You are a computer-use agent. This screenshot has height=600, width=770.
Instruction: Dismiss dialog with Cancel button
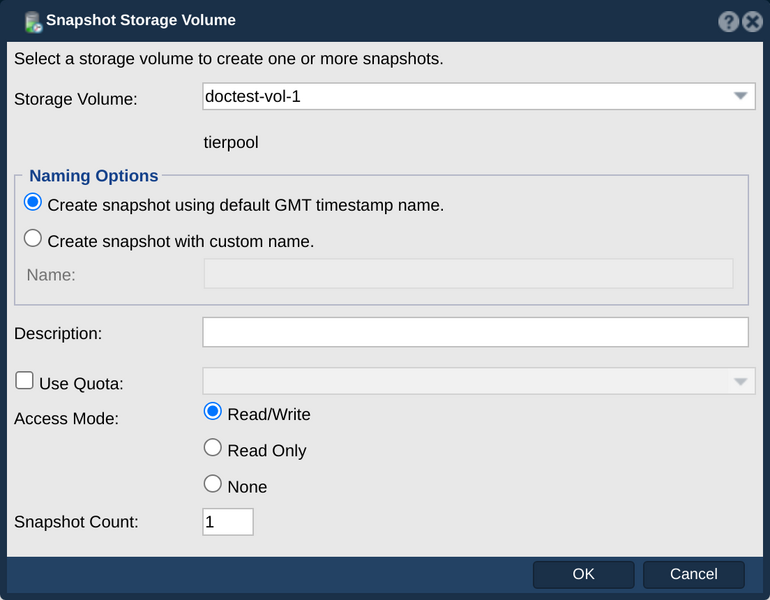click(x=693, y=574)
